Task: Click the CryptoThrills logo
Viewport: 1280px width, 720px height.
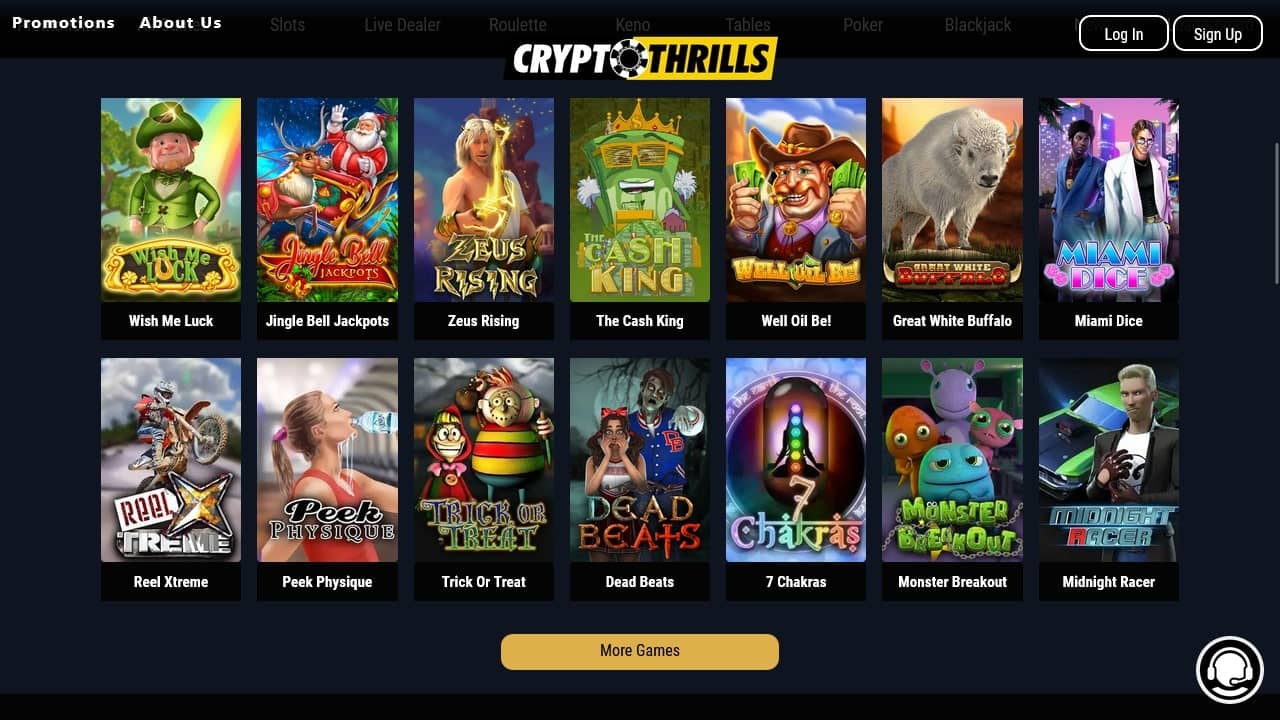Action: (x=640, y=59)
